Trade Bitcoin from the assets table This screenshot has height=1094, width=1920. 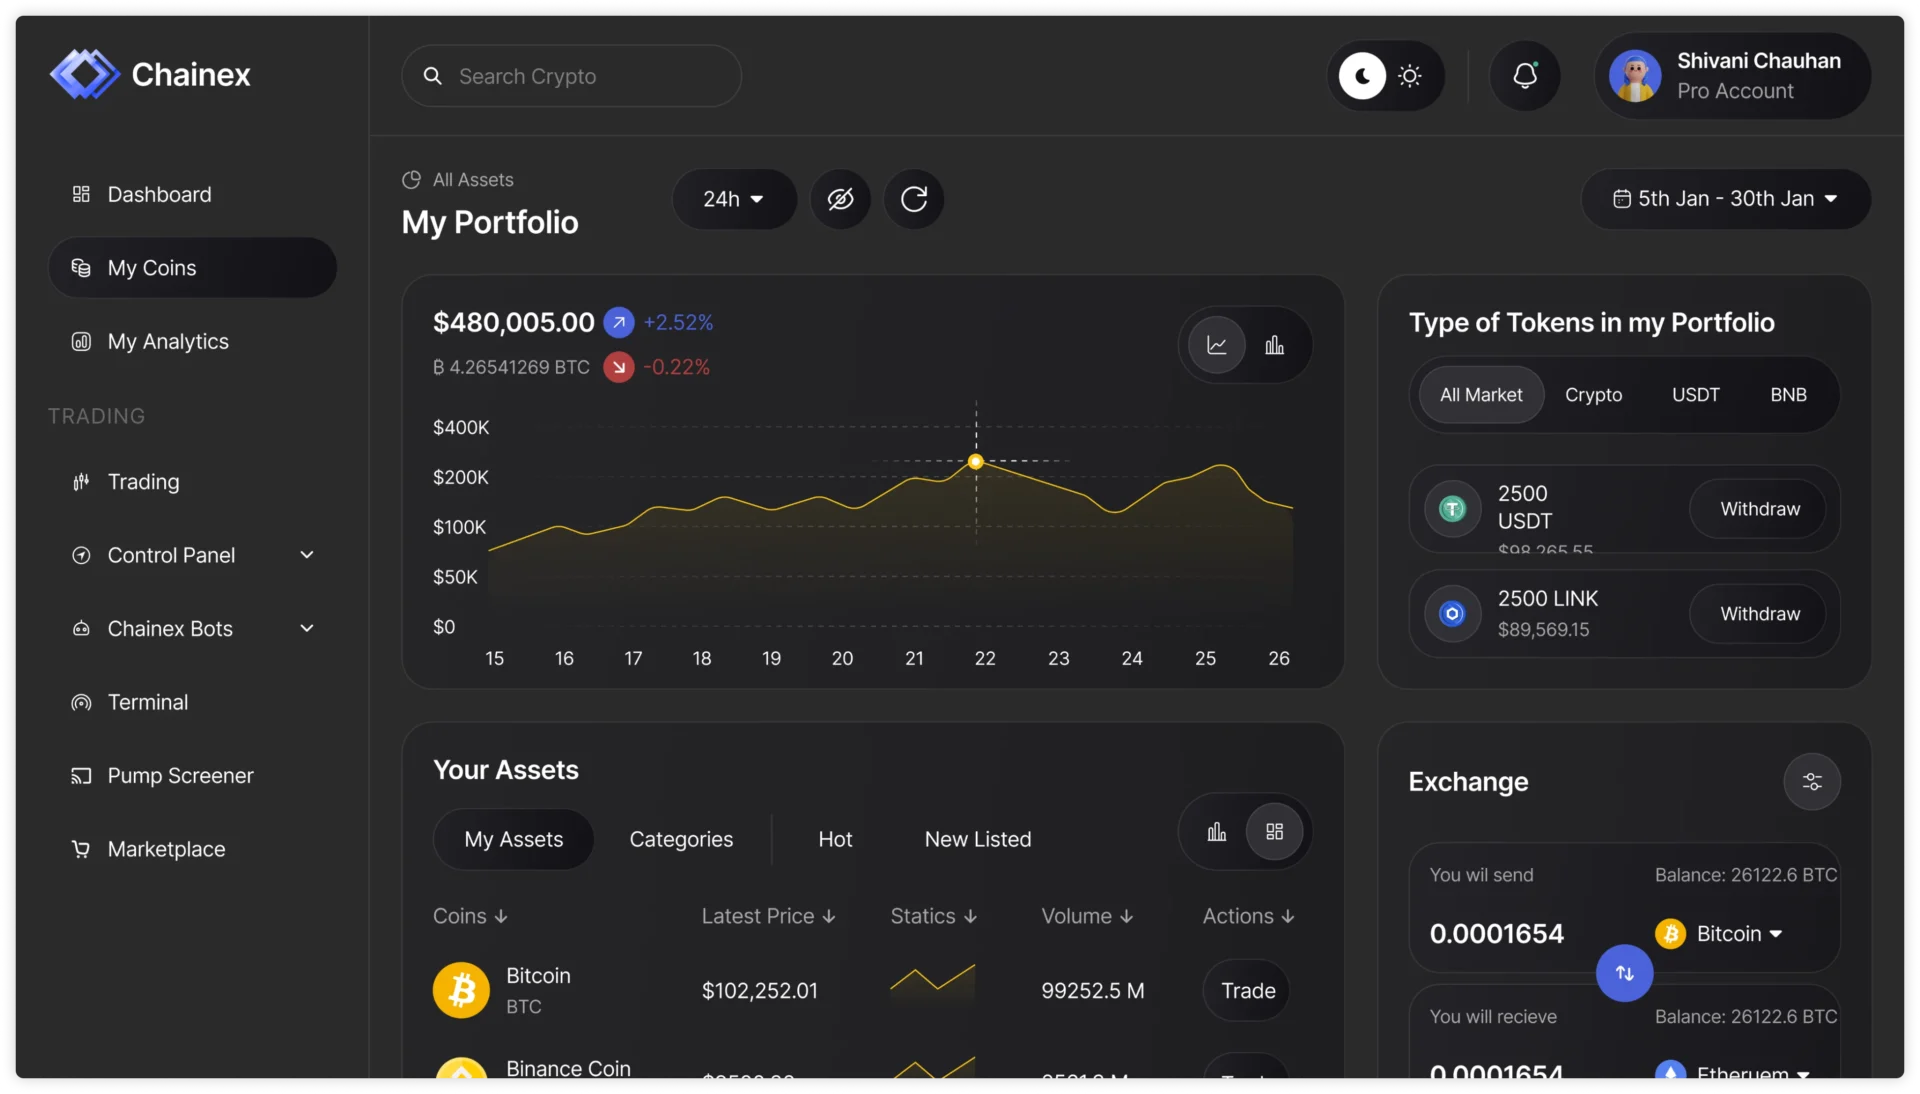(1245, 990)
